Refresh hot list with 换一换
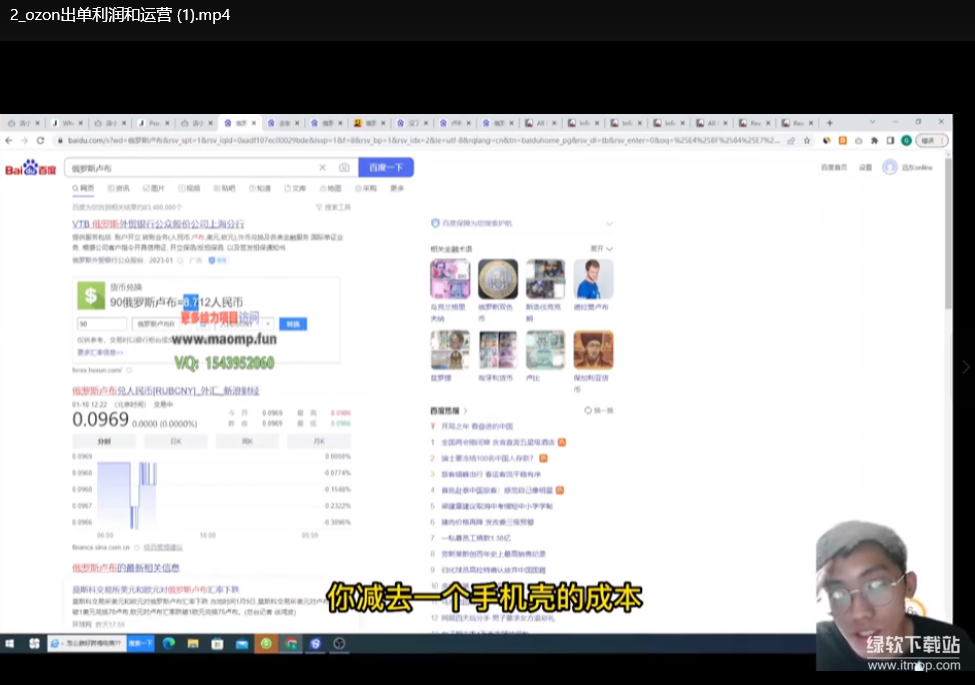The width and height of the screenshot is (975, 685). pos(599,411)
